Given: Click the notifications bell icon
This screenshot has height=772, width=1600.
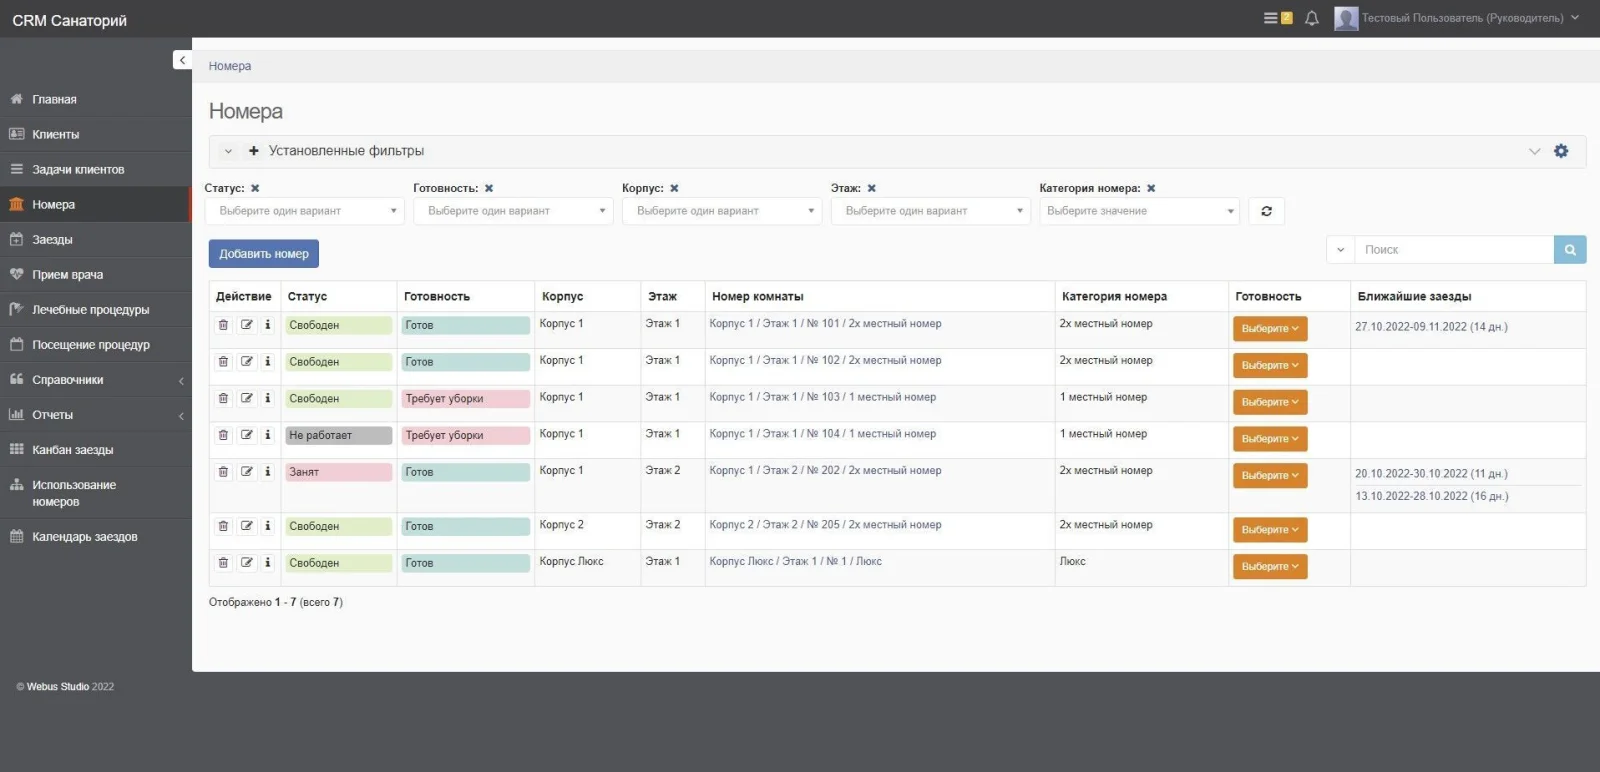Looking at the screenshot, I should [1312, 18].
